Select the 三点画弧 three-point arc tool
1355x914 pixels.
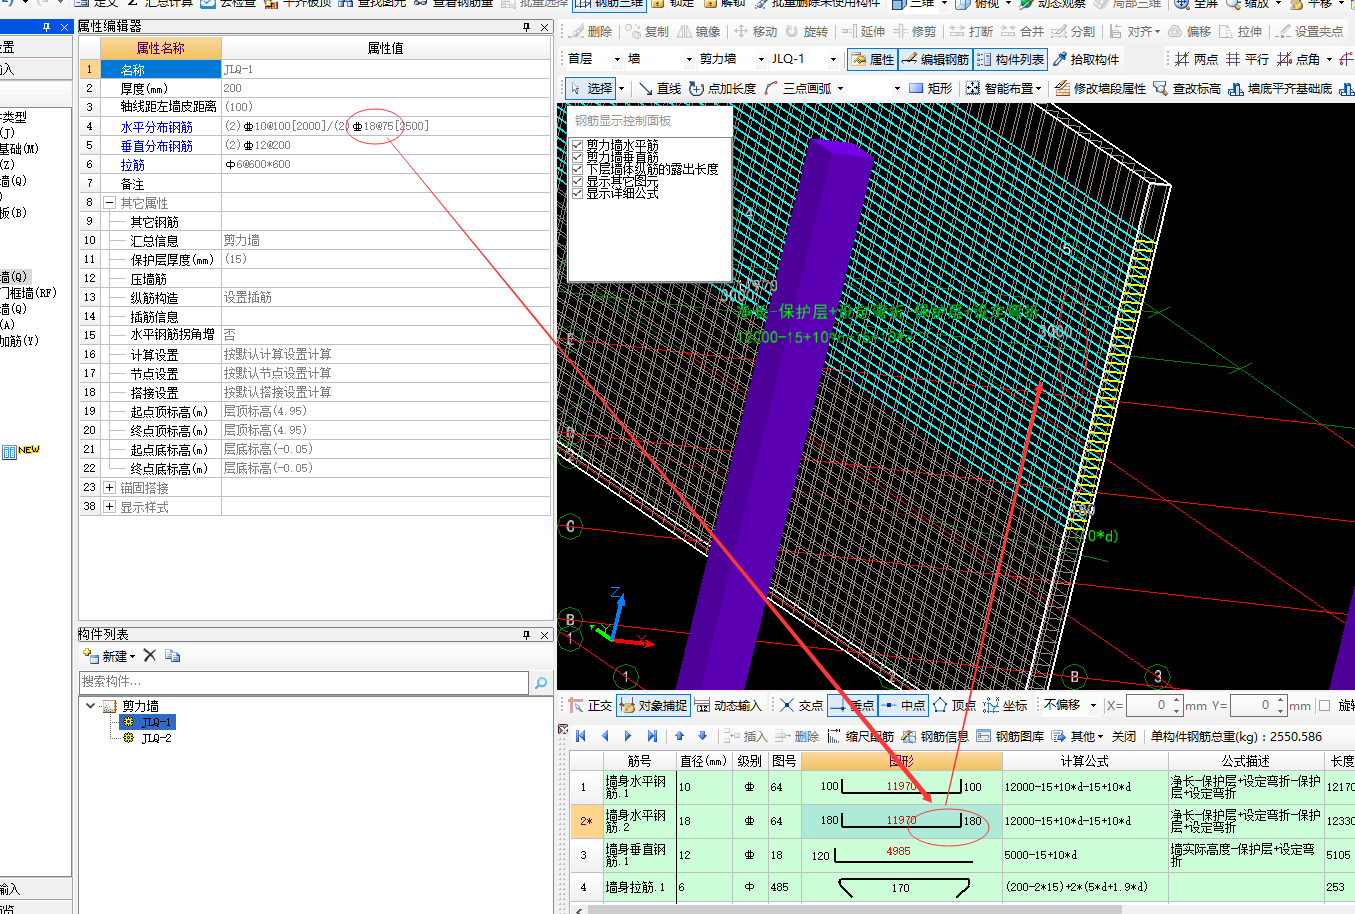[x=798, y=89]
